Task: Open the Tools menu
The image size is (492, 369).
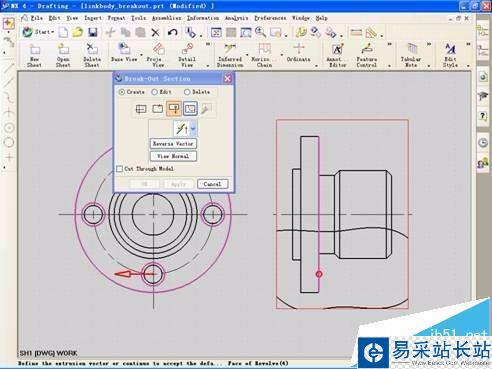Action: coord(138,18)
